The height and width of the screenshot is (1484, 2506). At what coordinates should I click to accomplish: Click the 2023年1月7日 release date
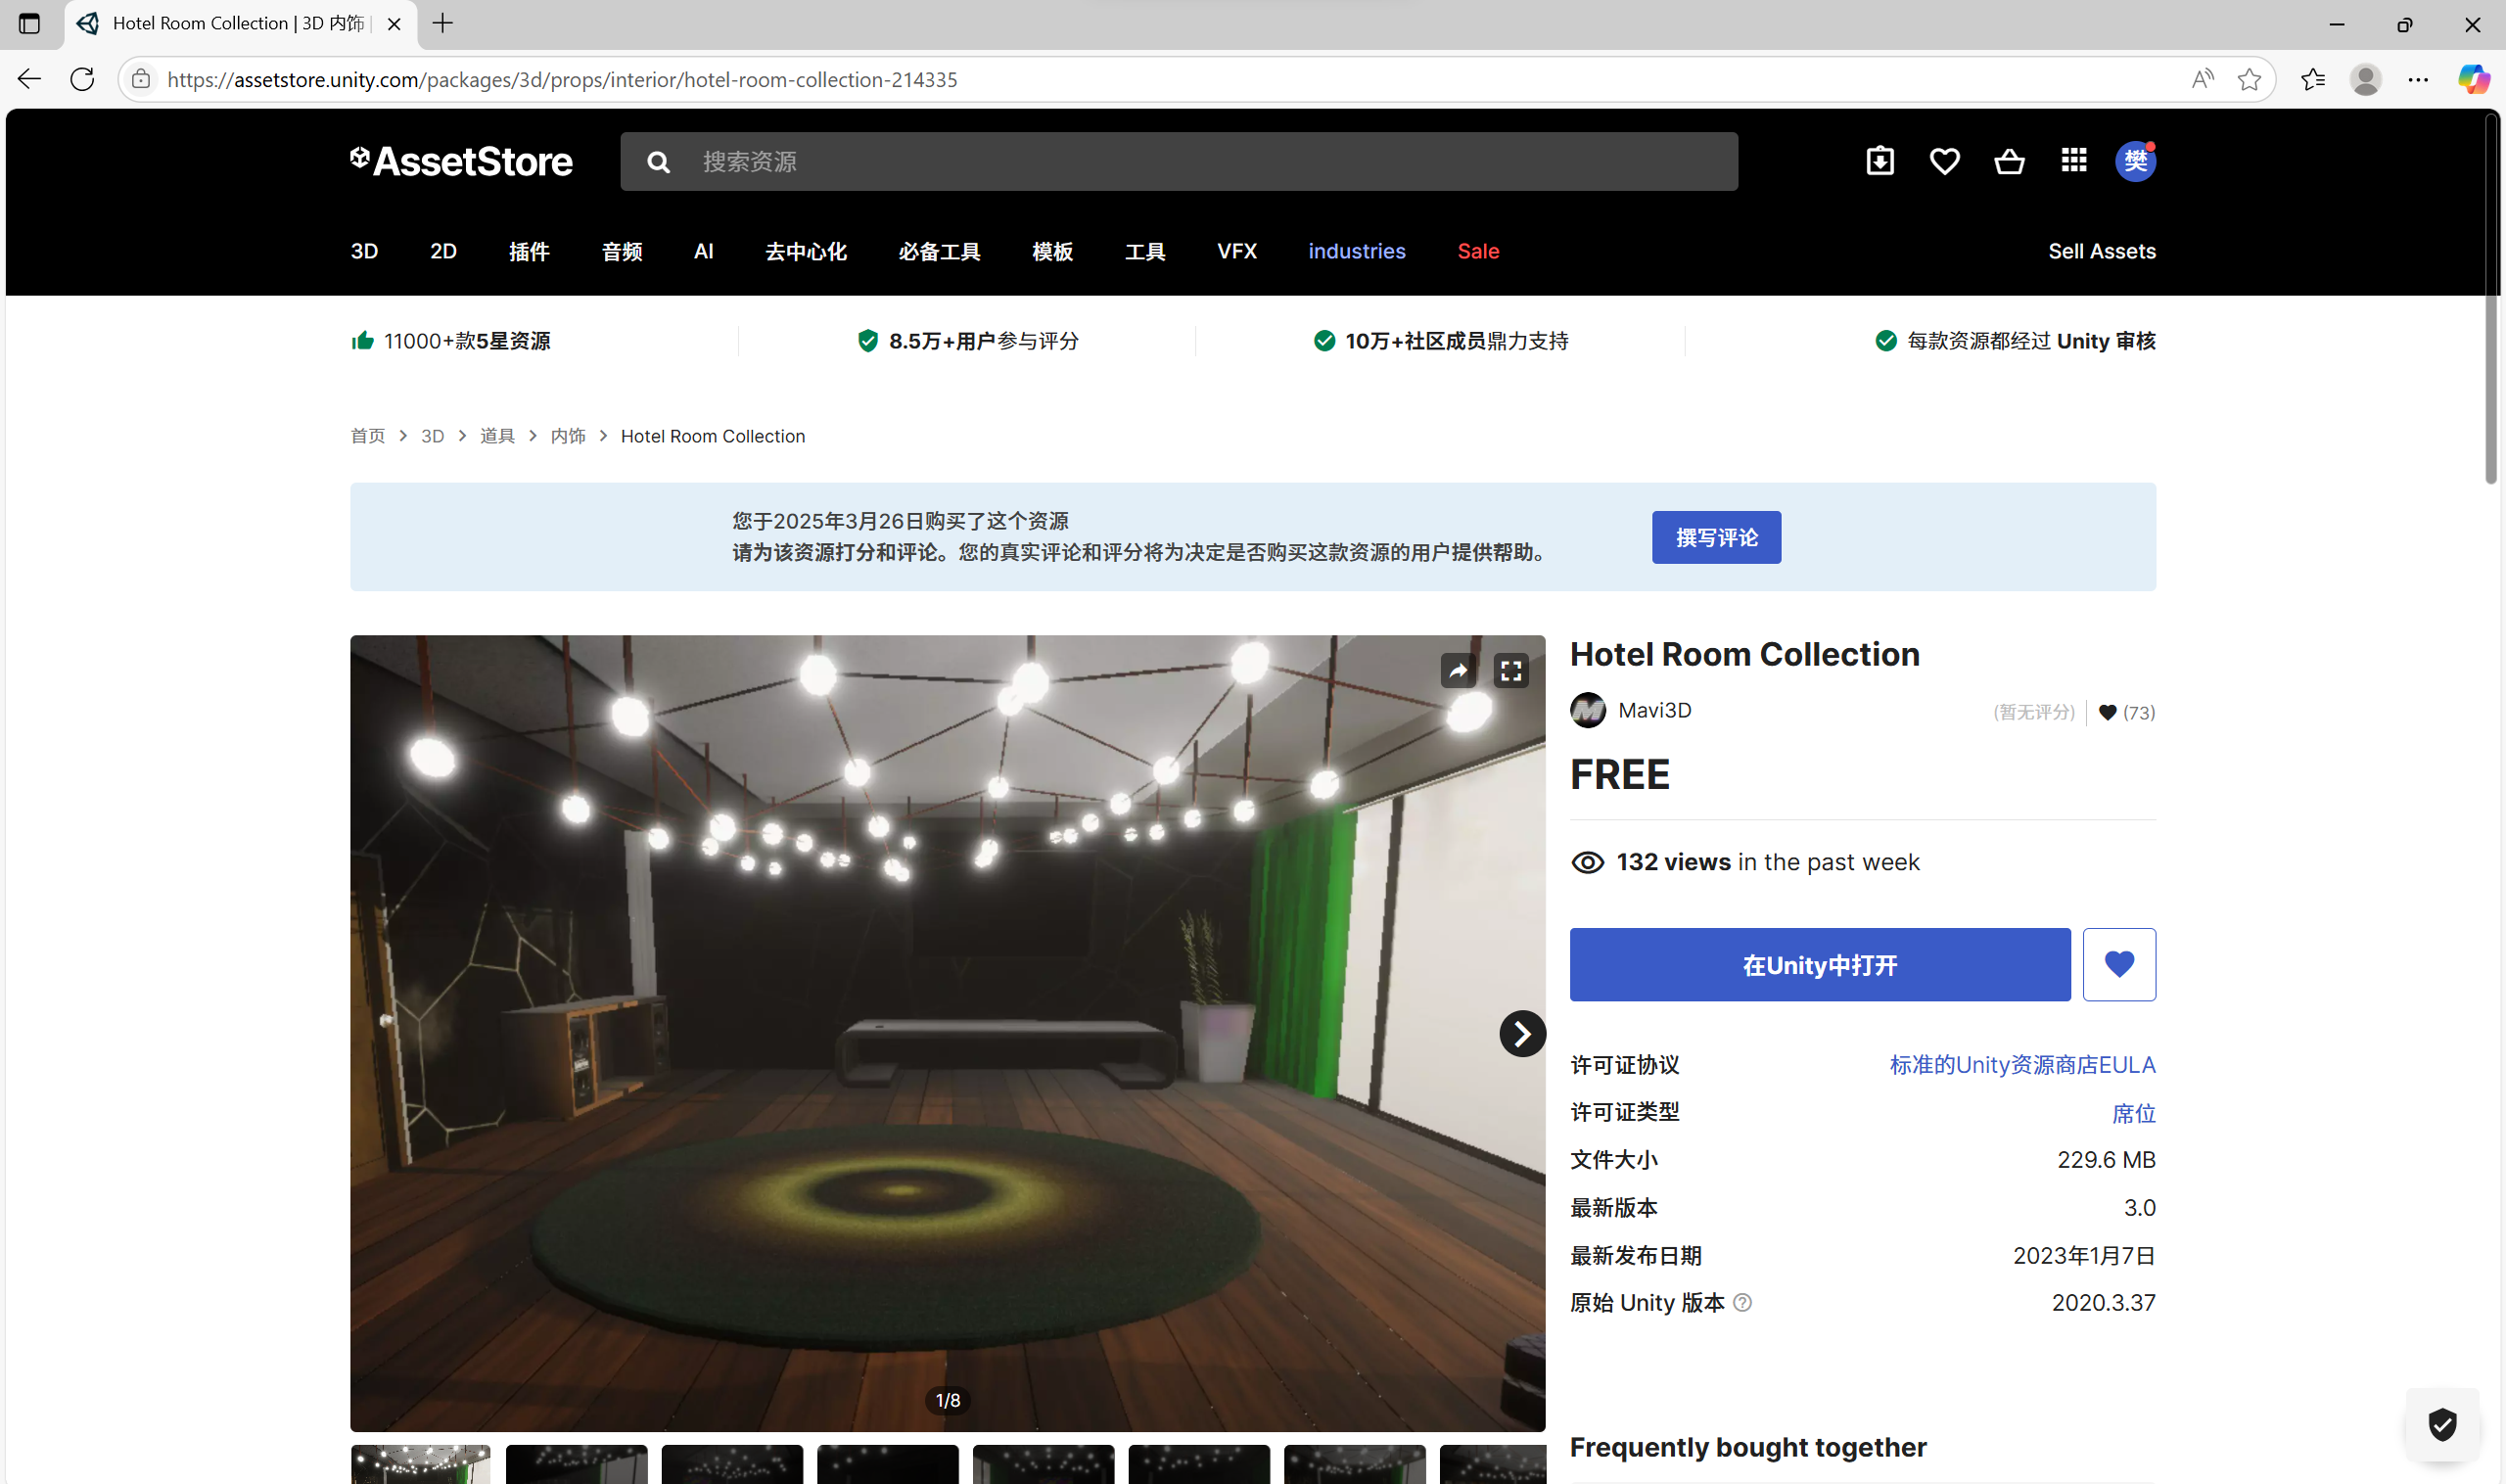click(2084, 1255)
